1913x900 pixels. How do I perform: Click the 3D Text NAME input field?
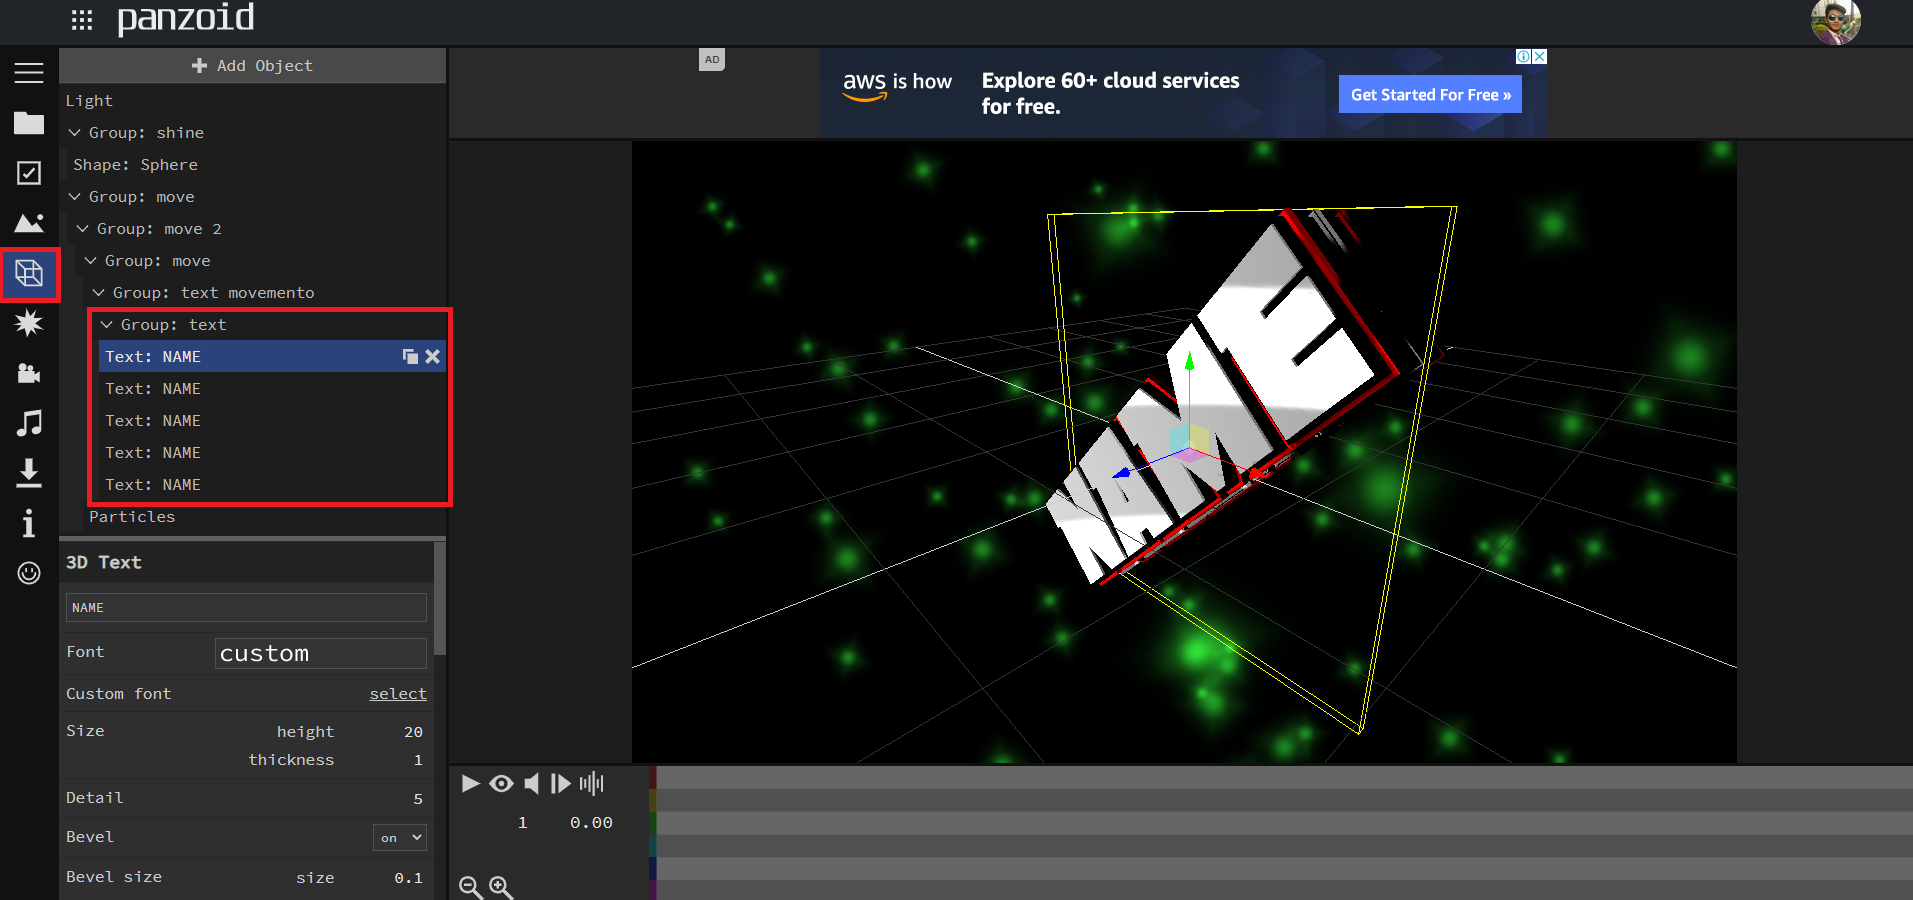coord(246,608)
